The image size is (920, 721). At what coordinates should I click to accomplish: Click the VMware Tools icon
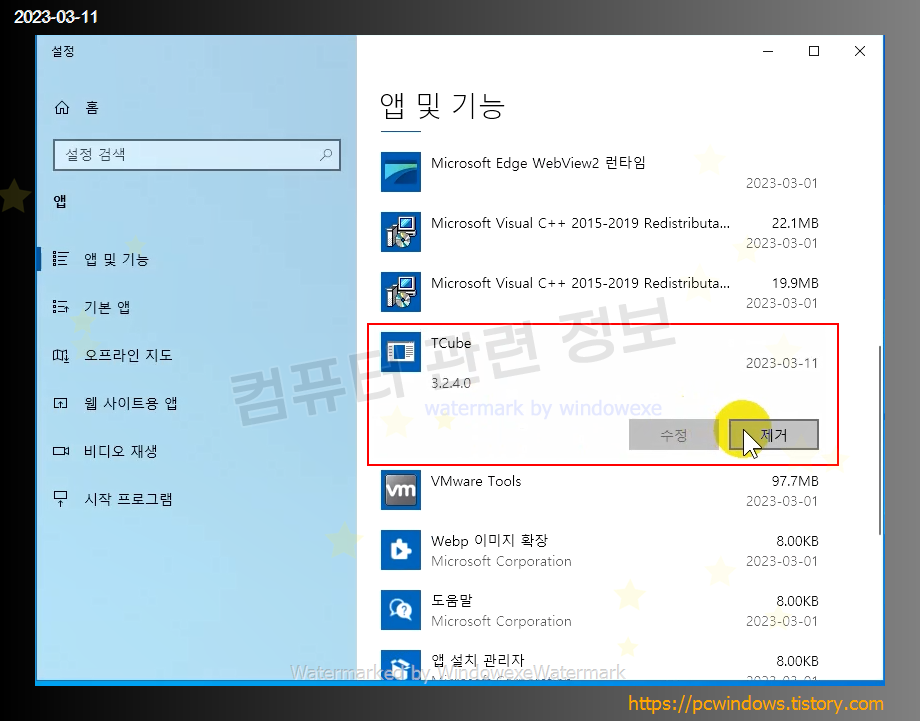pos(401,490)
